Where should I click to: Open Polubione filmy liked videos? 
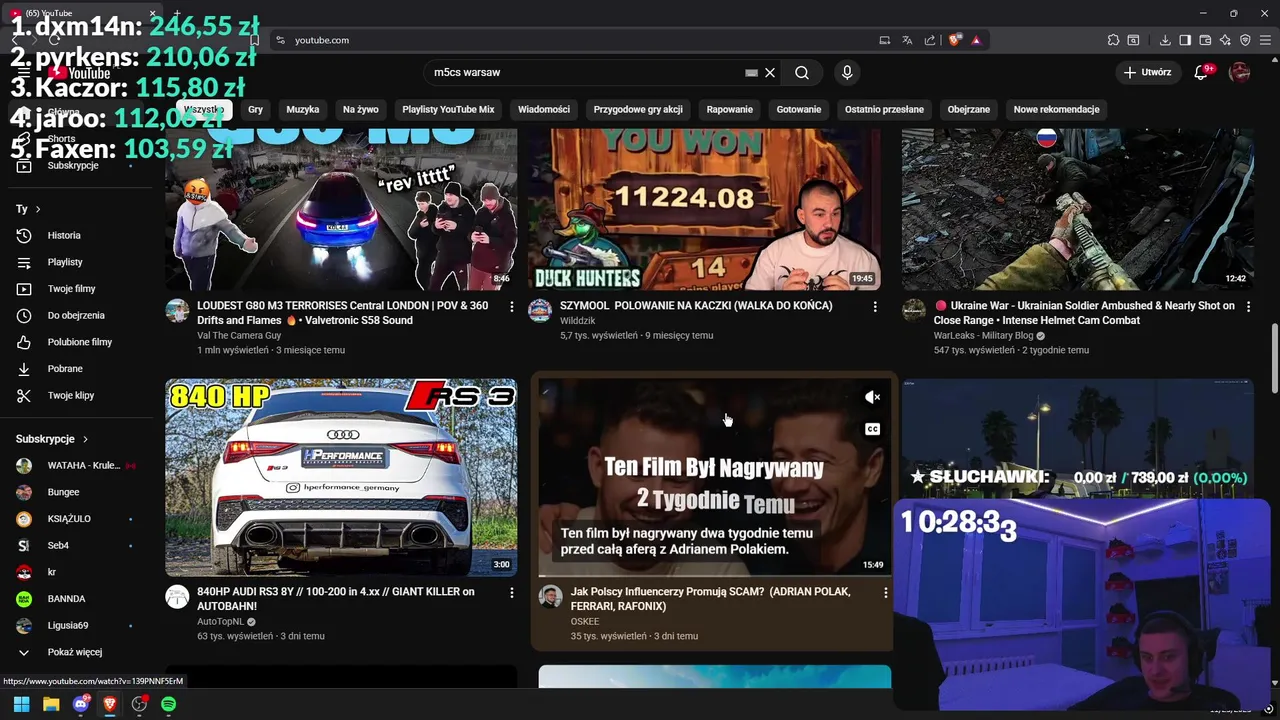(x=79, y=342)
